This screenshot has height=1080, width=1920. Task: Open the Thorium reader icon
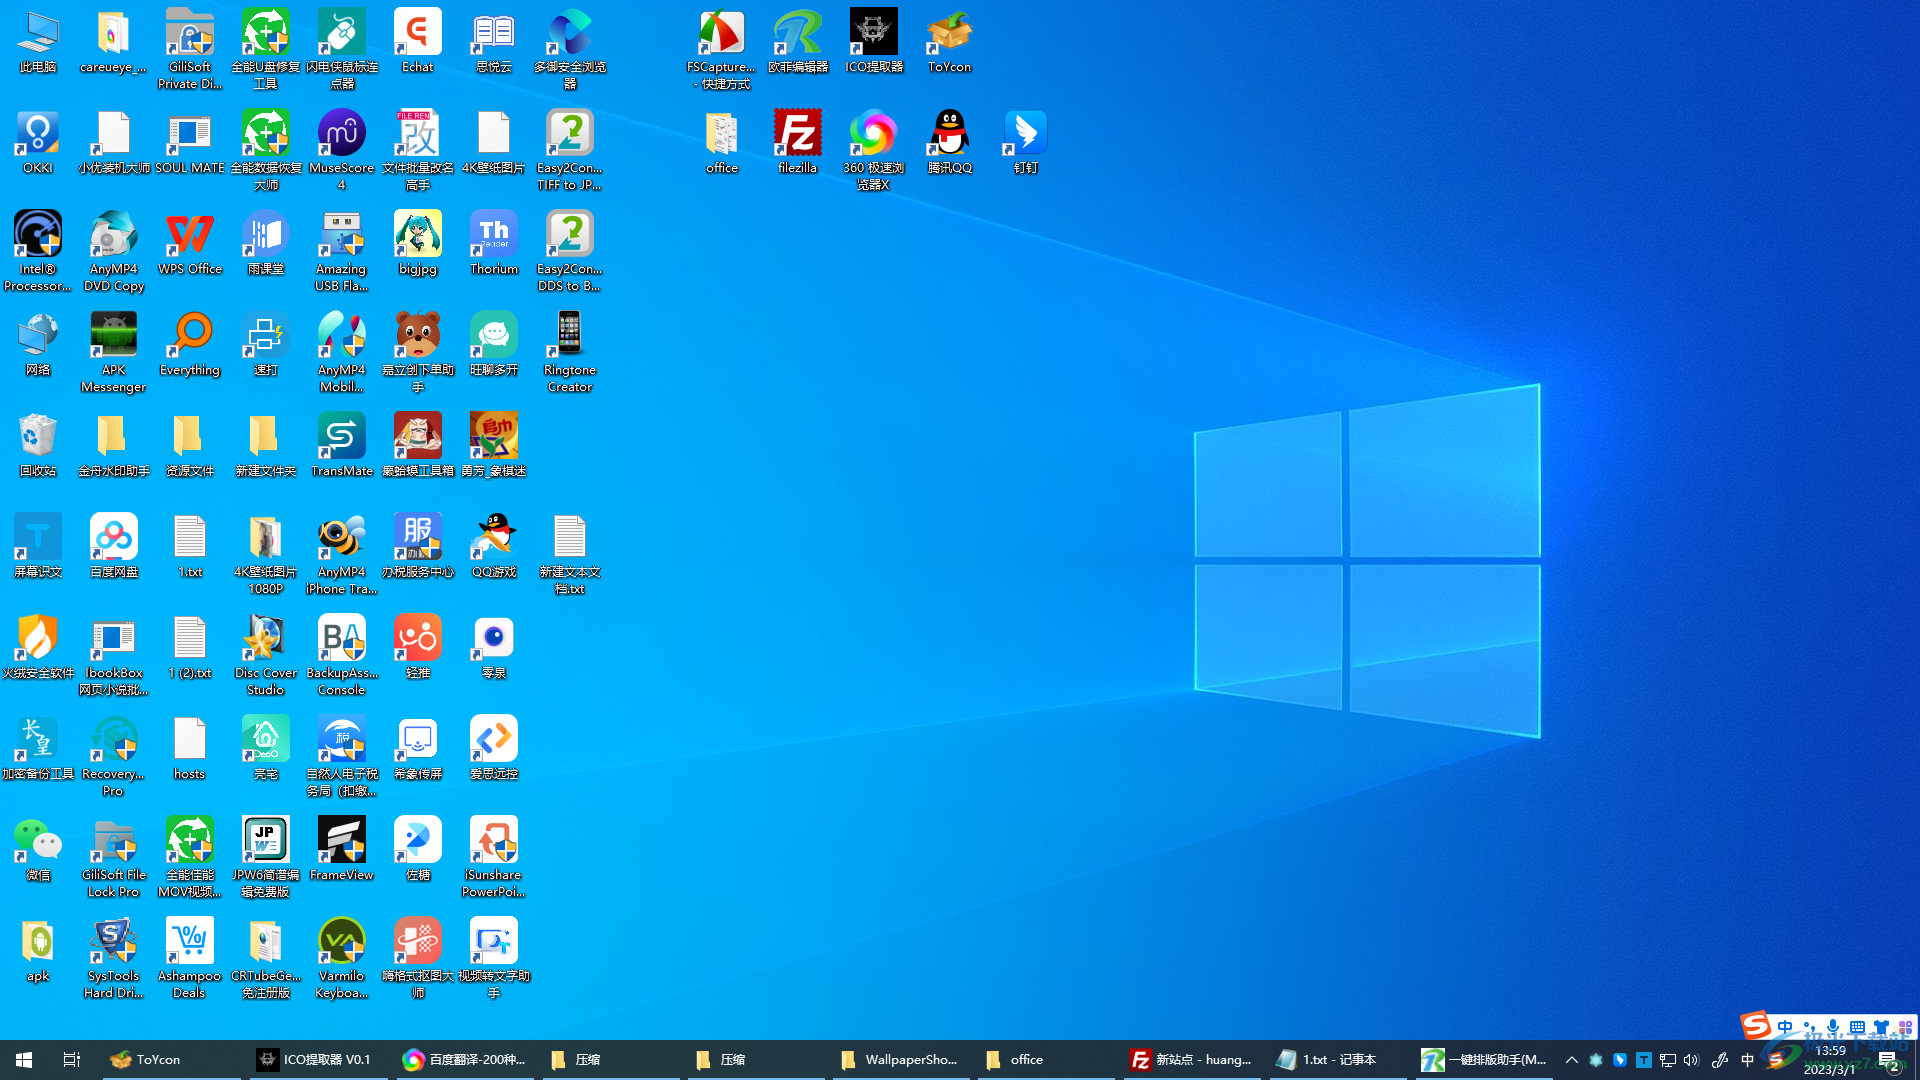pos(494,242)
